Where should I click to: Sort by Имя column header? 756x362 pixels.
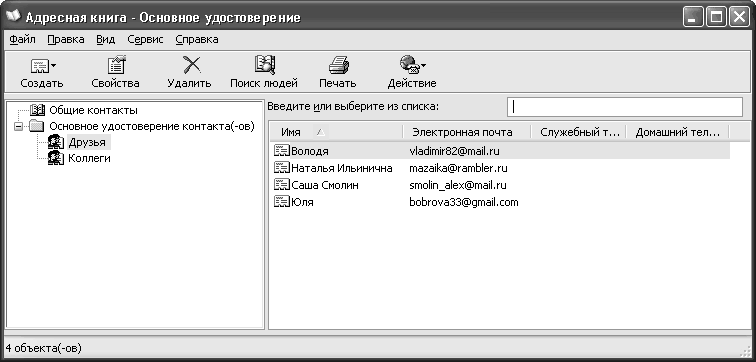pyautogui.click(x=336, y=132)
